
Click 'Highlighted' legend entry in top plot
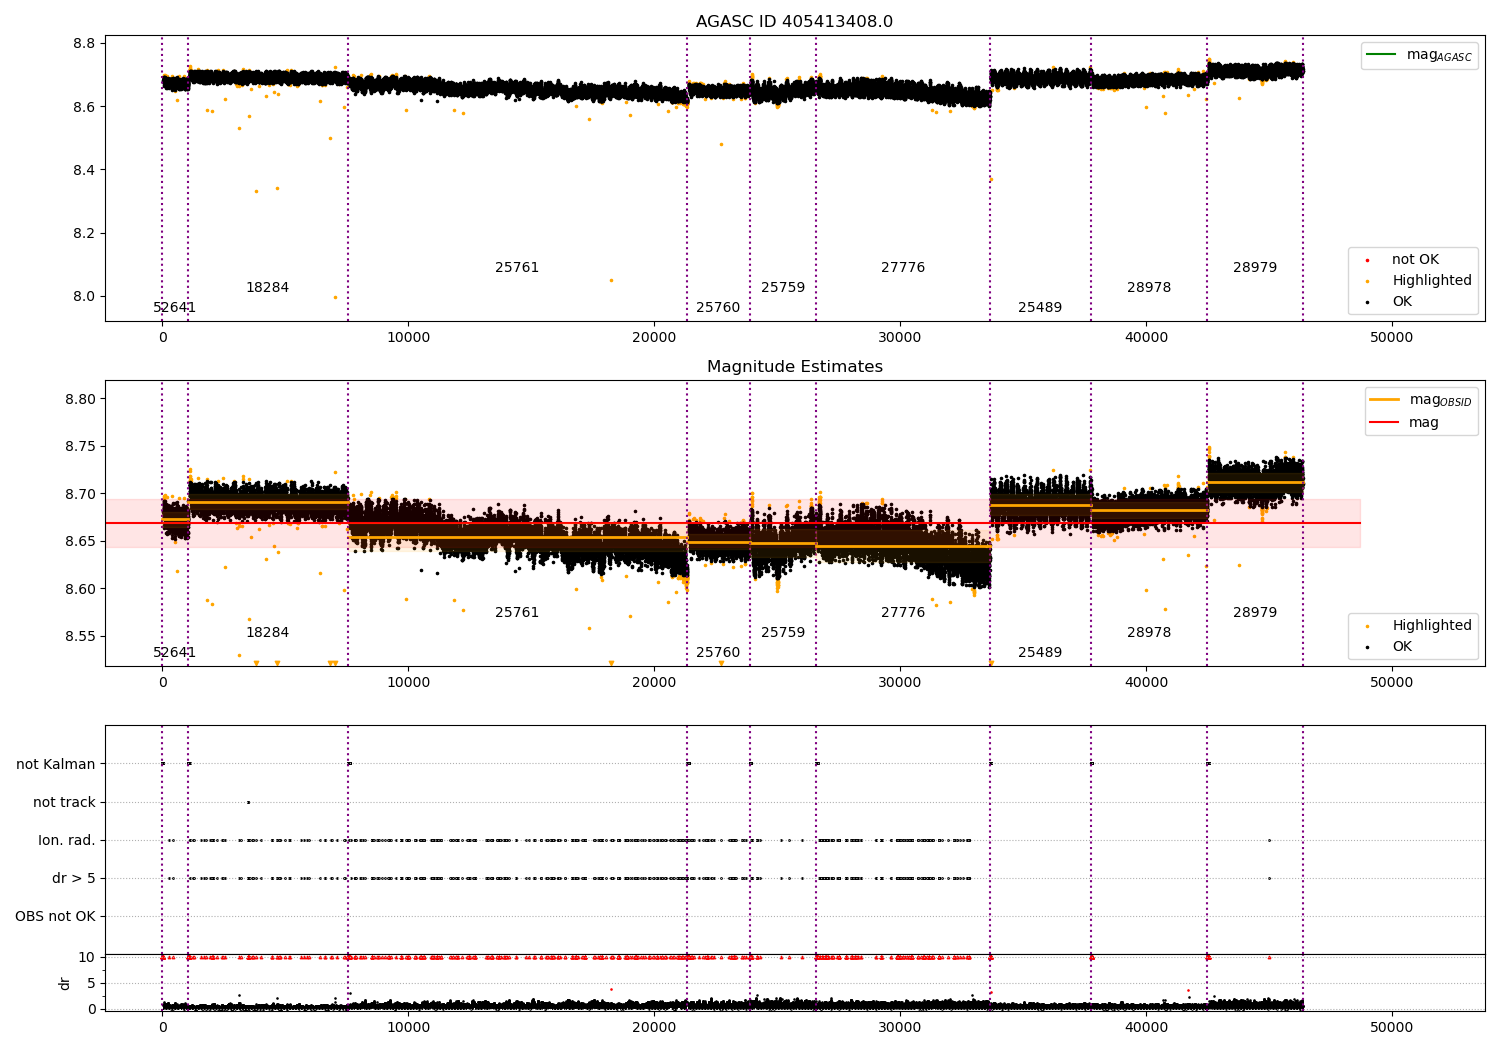pos(1420,281)
